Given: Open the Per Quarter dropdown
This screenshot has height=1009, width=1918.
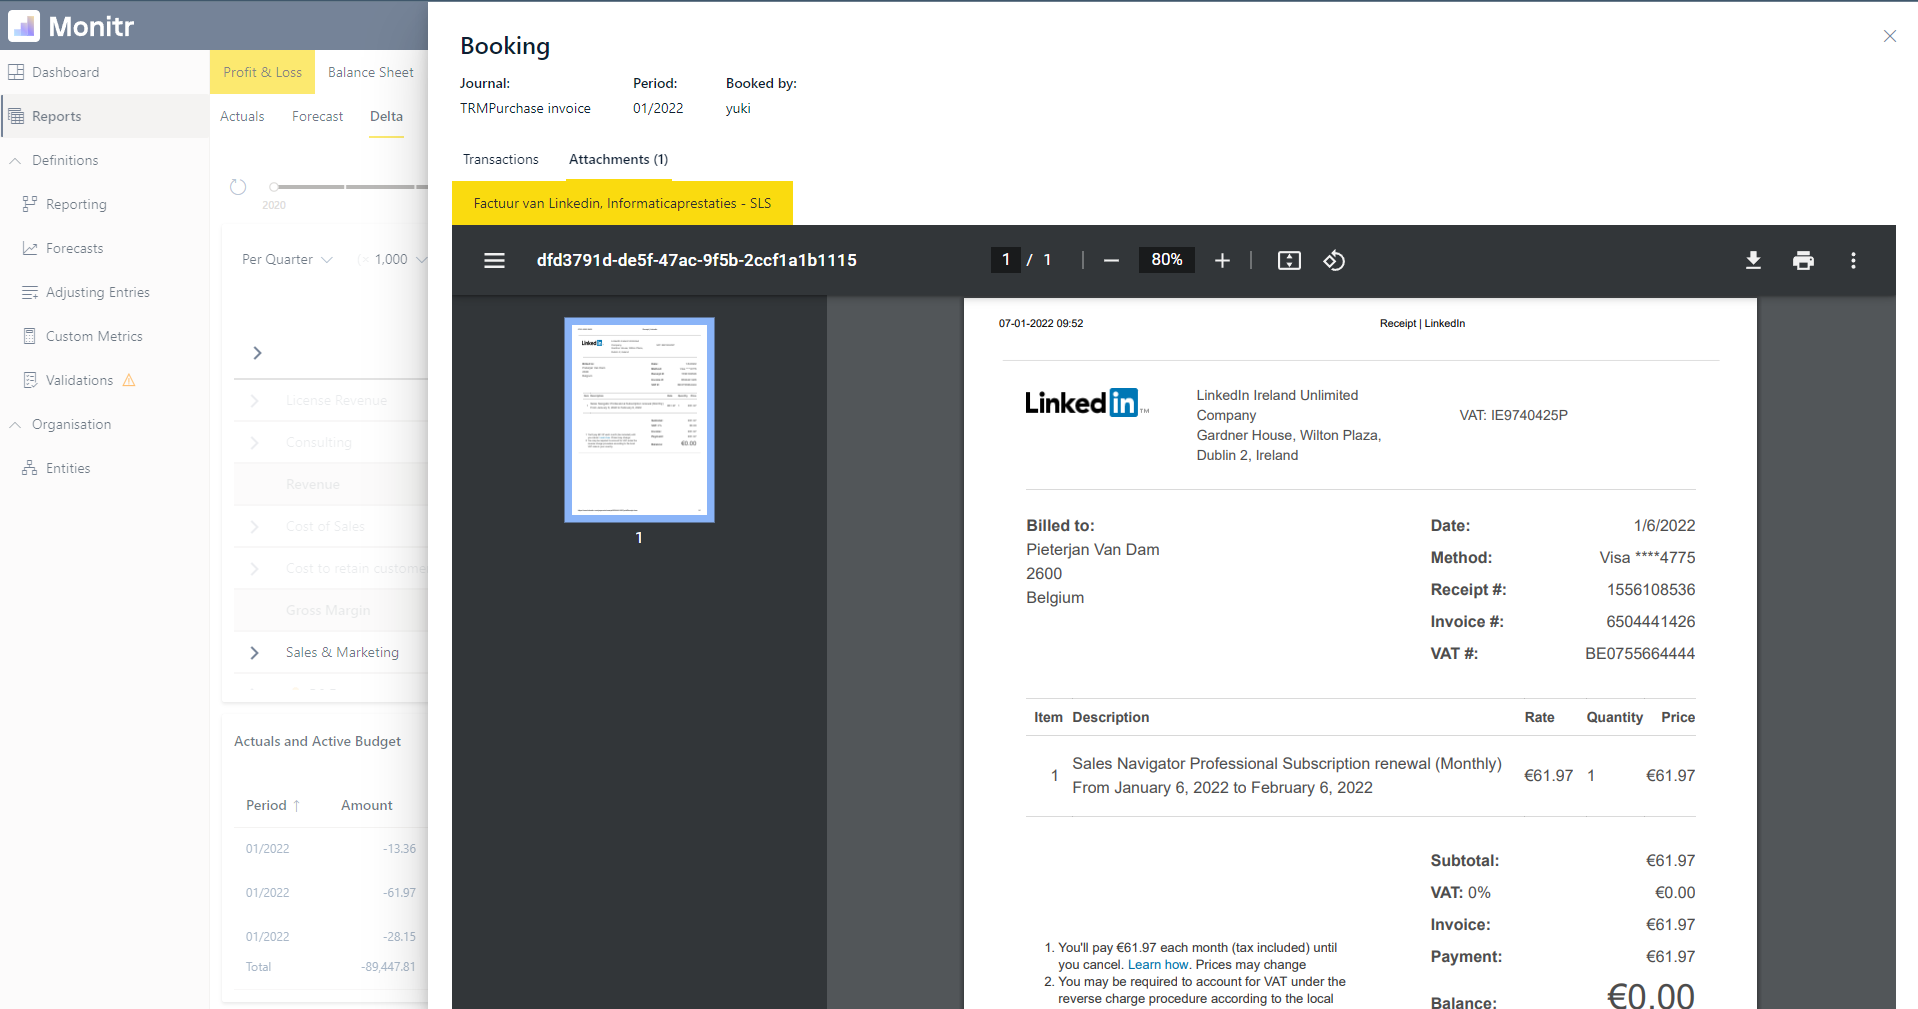Looking at the screenshot, I should click(x=286, y=259).
